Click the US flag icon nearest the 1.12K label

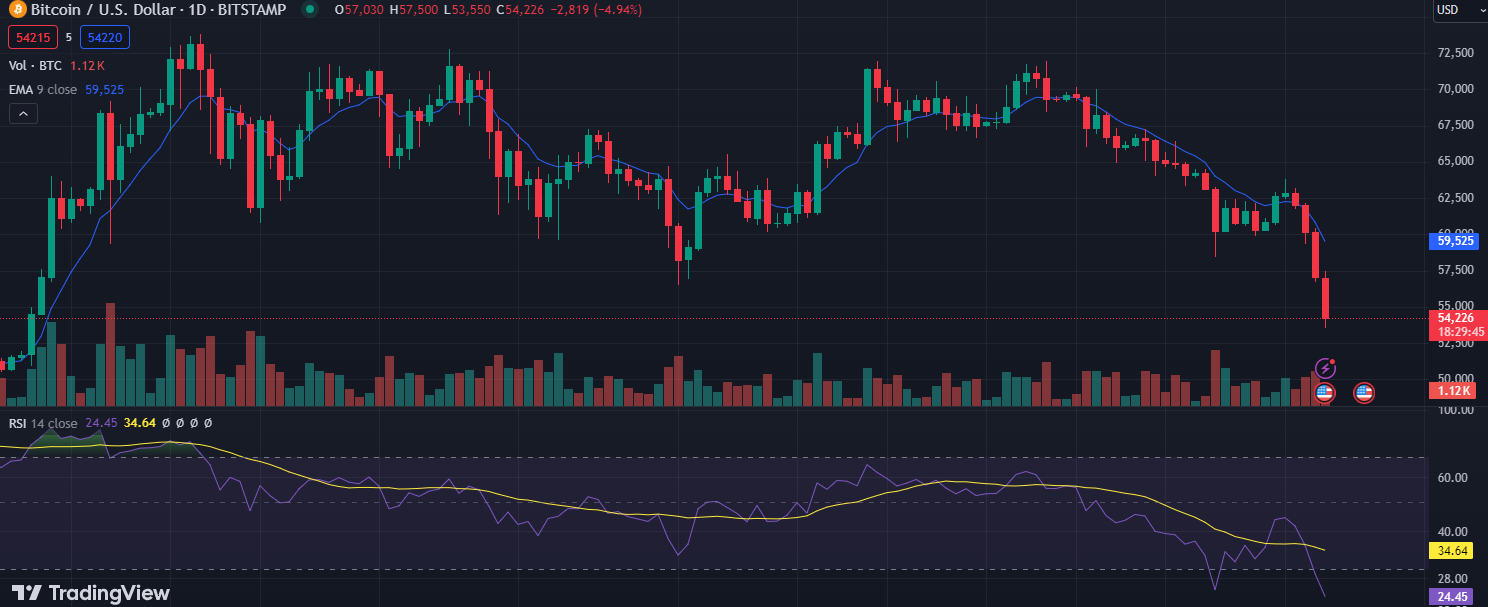(1363, 393)
